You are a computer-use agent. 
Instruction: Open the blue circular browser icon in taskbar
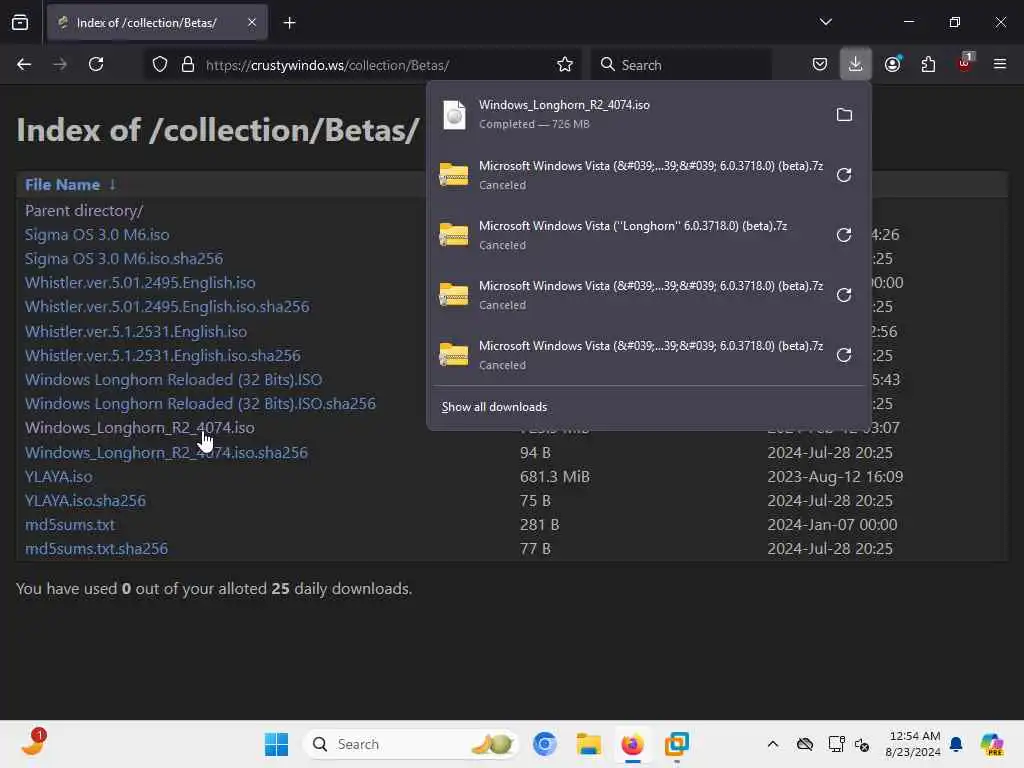point(544,744)
